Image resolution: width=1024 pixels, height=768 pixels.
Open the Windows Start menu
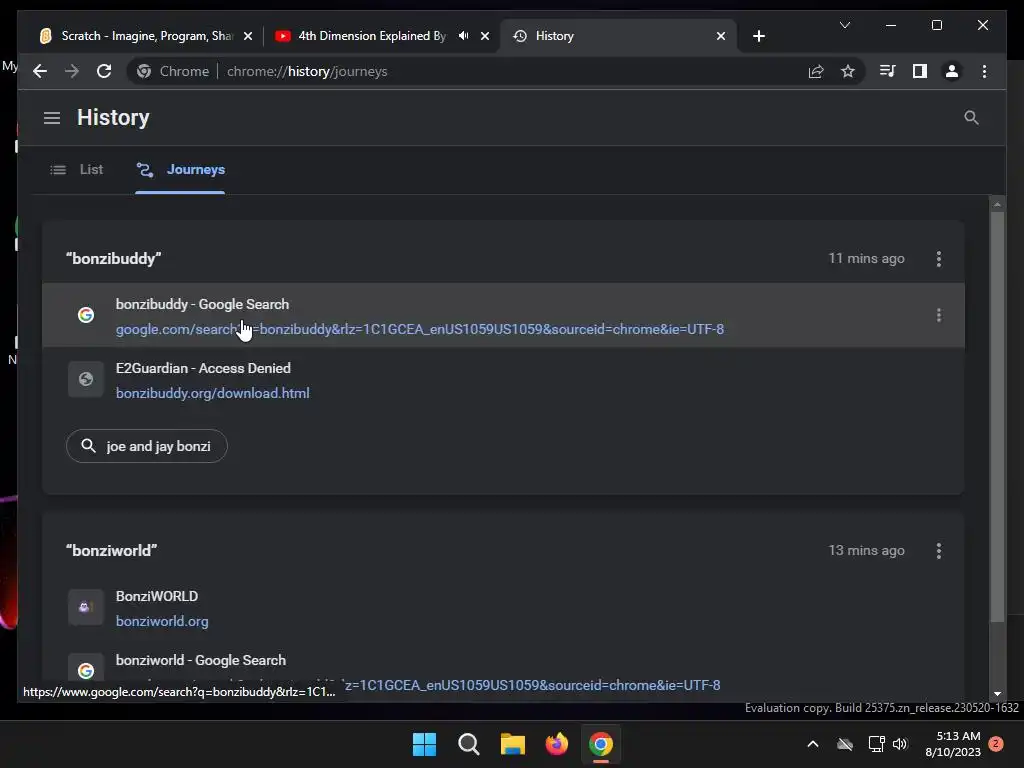pos(424,744)
